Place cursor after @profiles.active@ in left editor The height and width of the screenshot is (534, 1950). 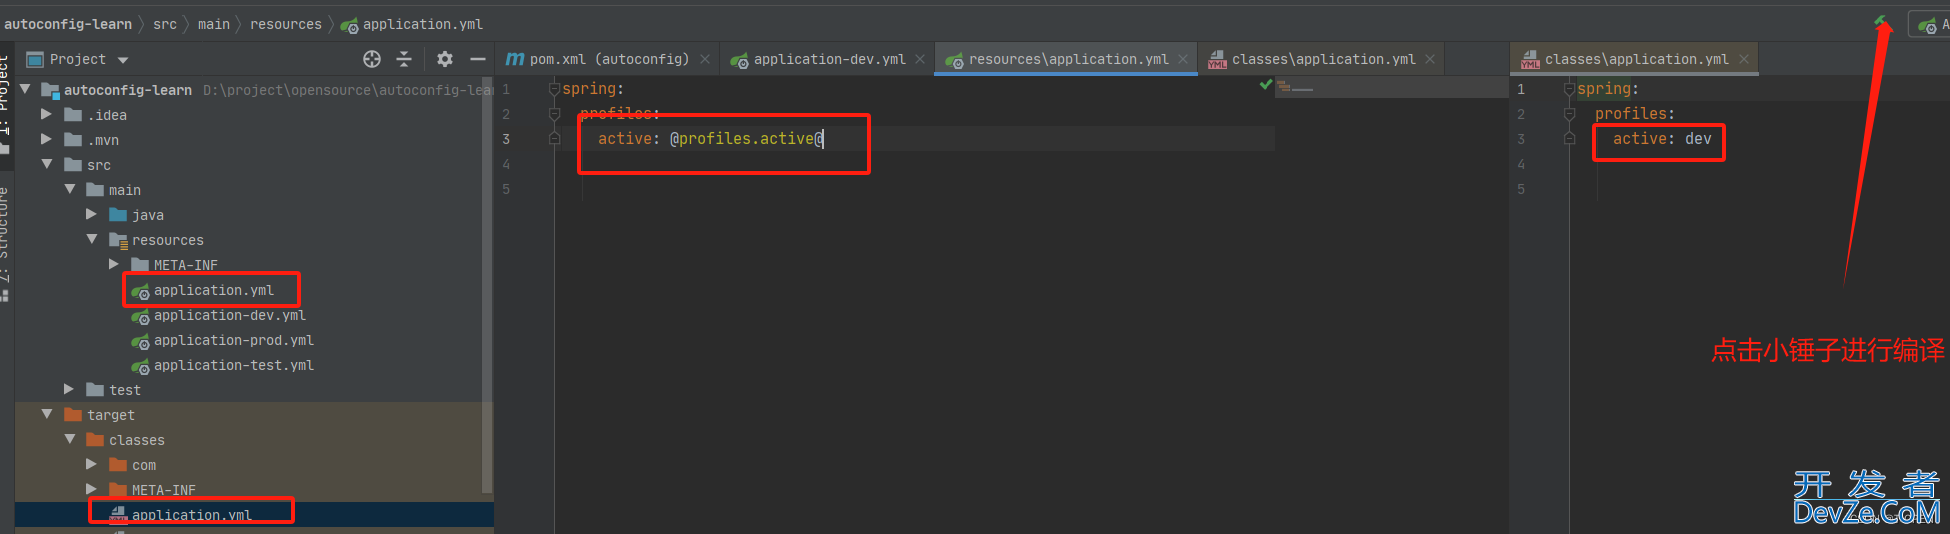(824, 139)
